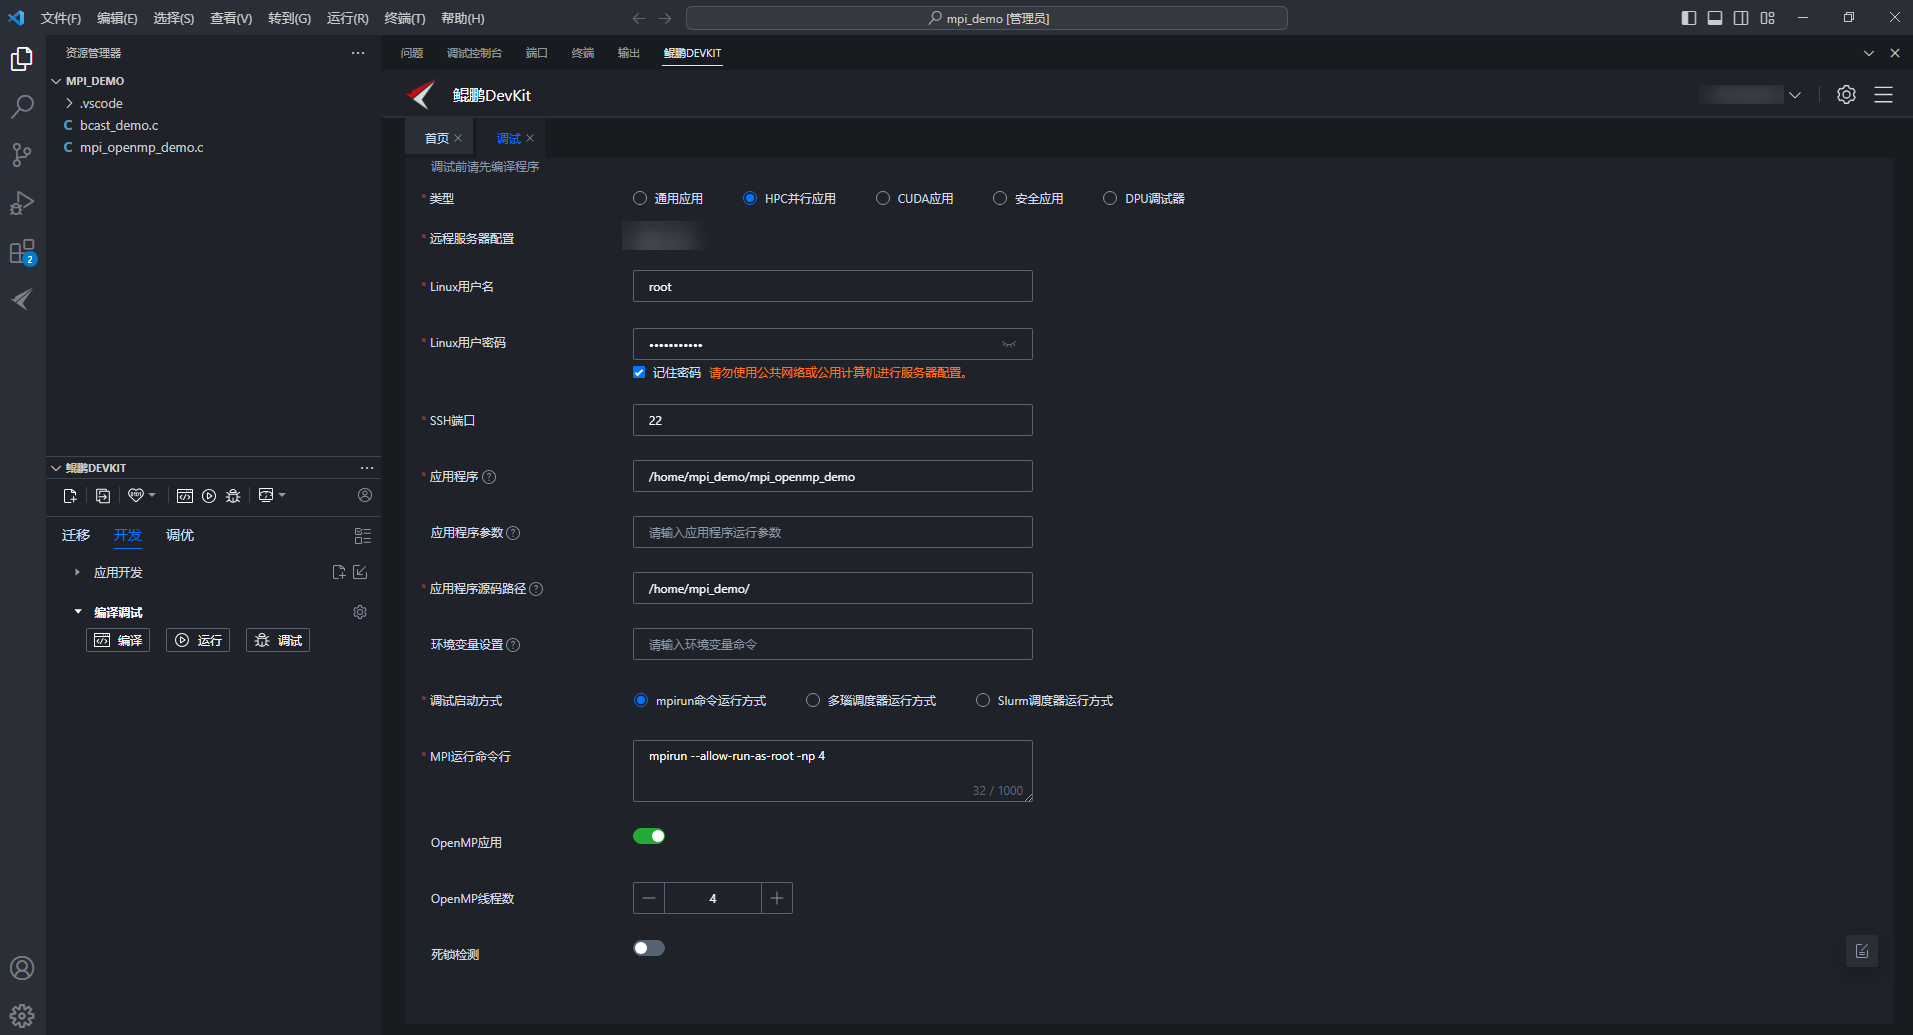Click the import project icon in DevKit toolbar

click(103, 496)
